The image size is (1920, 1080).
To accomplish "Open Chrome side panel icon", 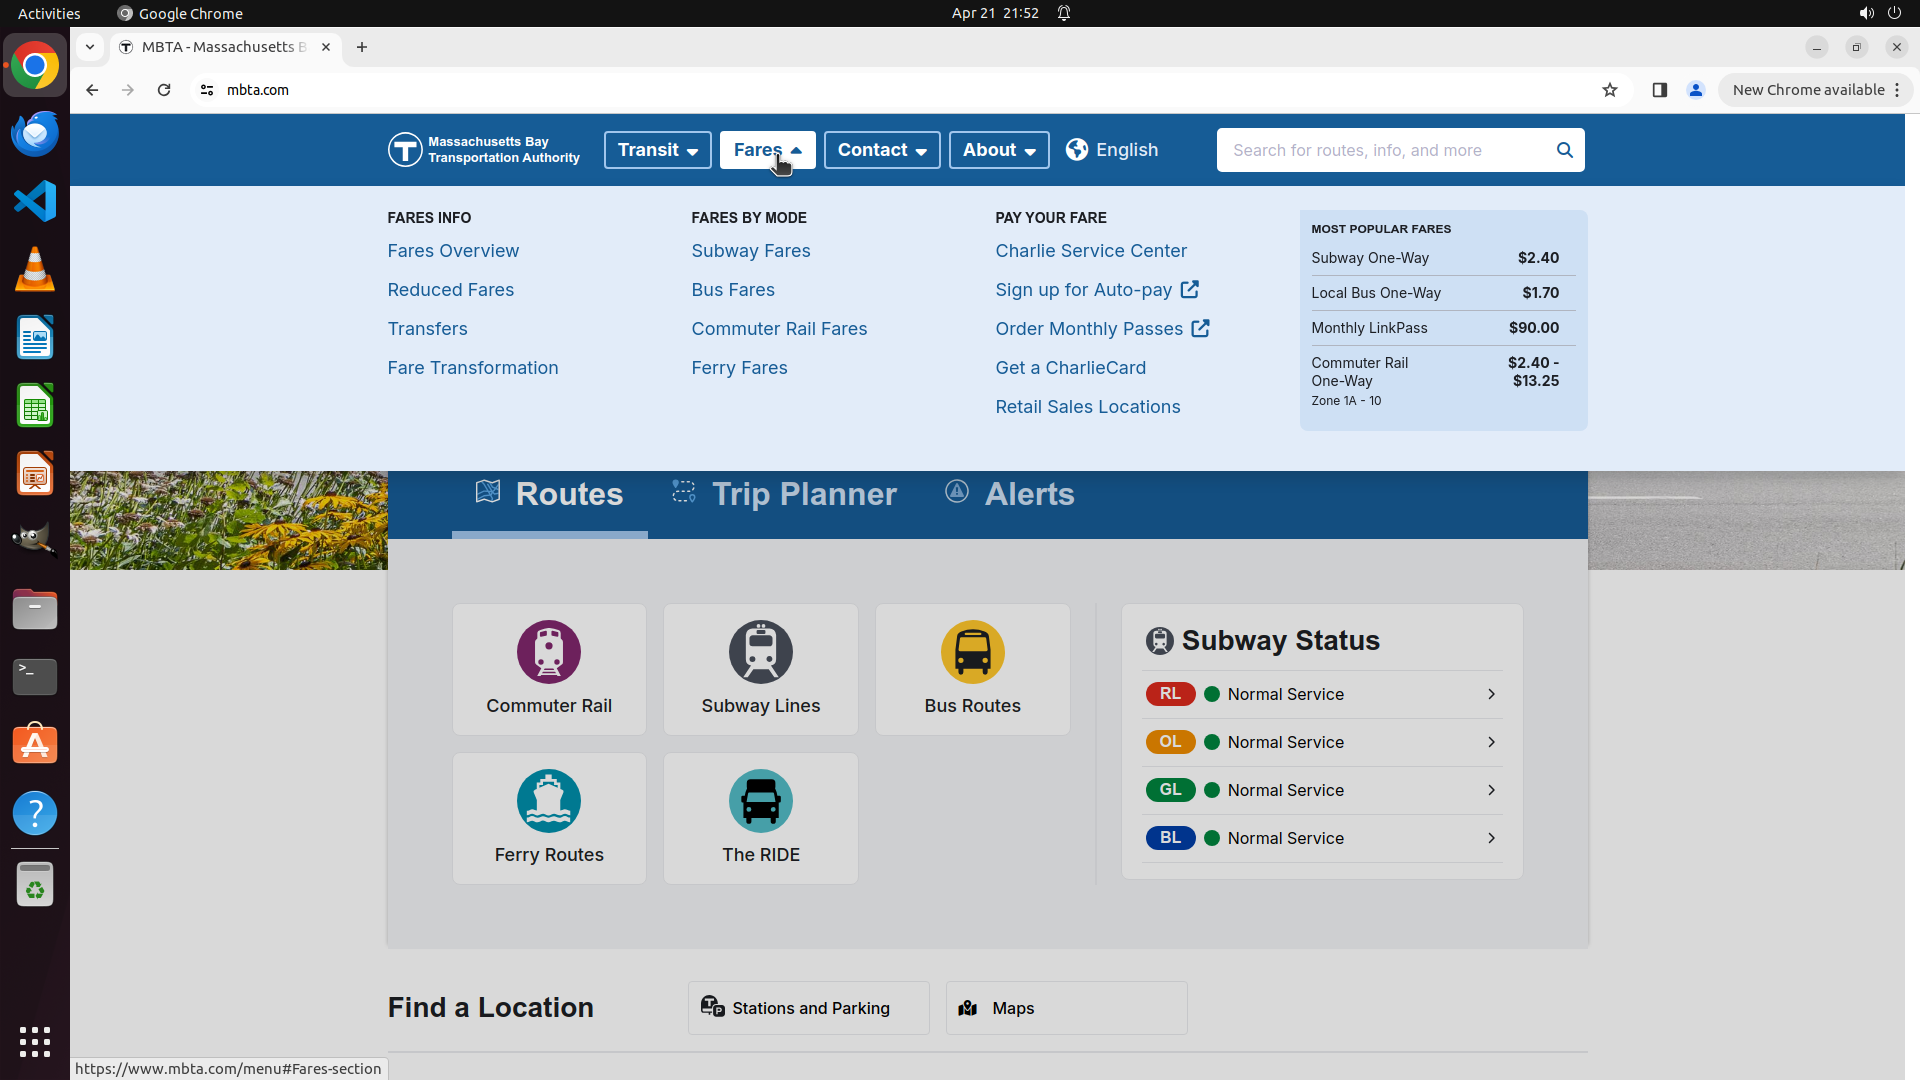I will pyautogui.click(x=1659, y=90).
